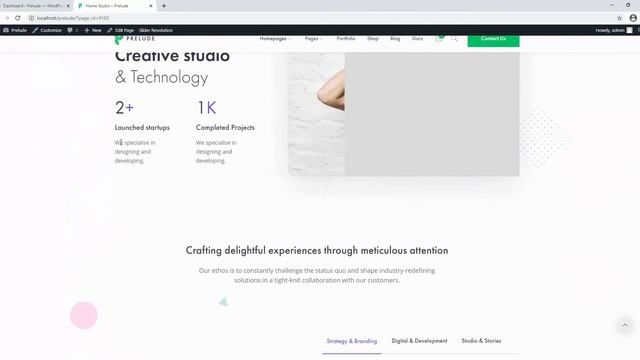Viewport: 640px width, 360px height.
Task: Minimize the browser window
Action: [612, 5]
